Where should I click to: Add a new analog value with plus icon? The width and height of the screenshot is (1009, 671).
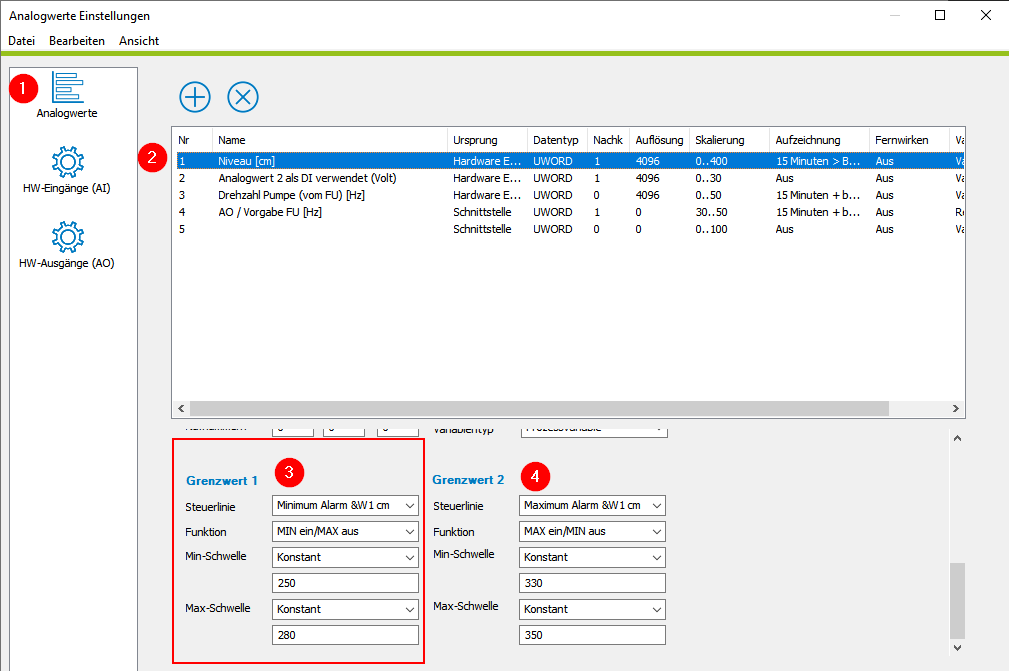point(195,97)
